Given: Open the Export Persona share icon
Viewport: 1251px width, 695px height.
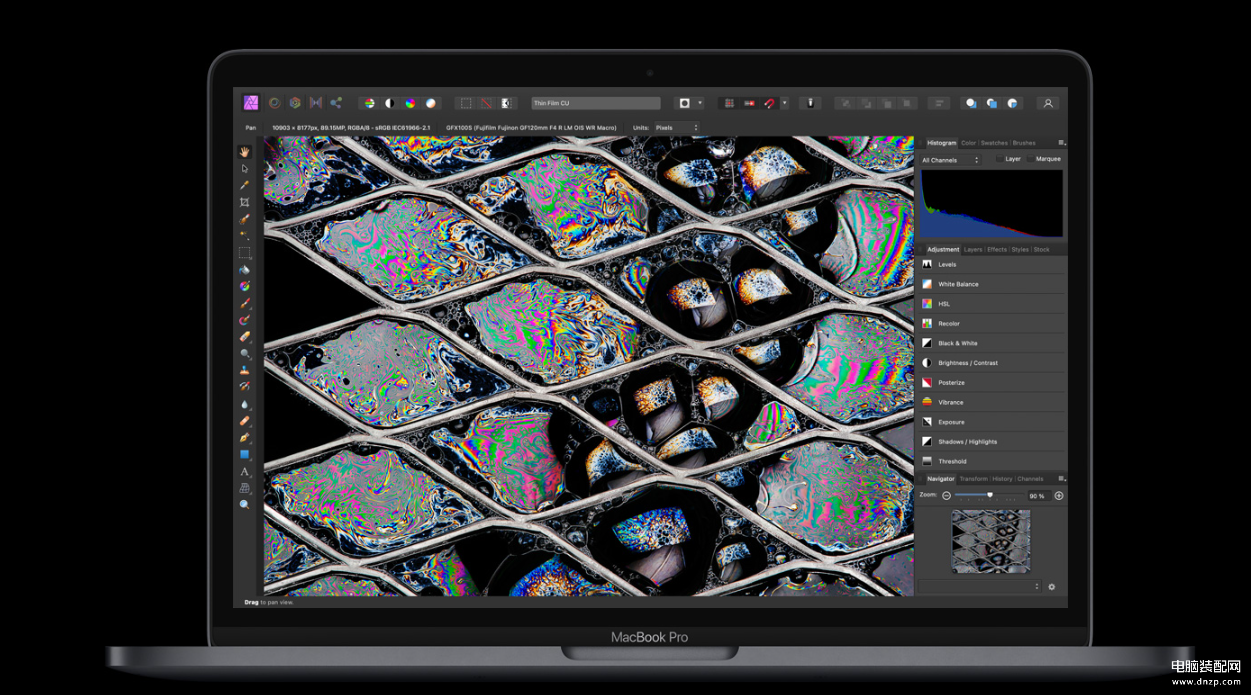Looking at the screenshot, I should pos(336,103).
